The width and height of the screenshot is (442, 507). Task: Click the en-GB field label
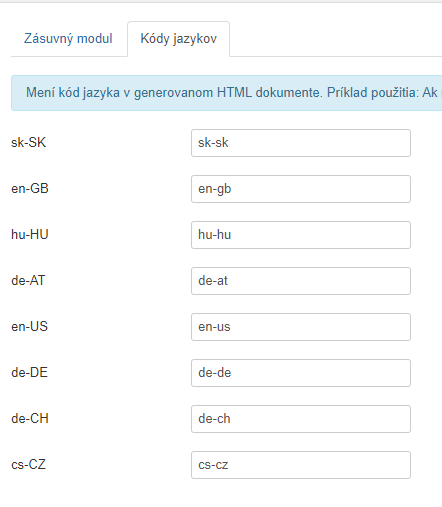pyautogui.click(x=30, y=189)
